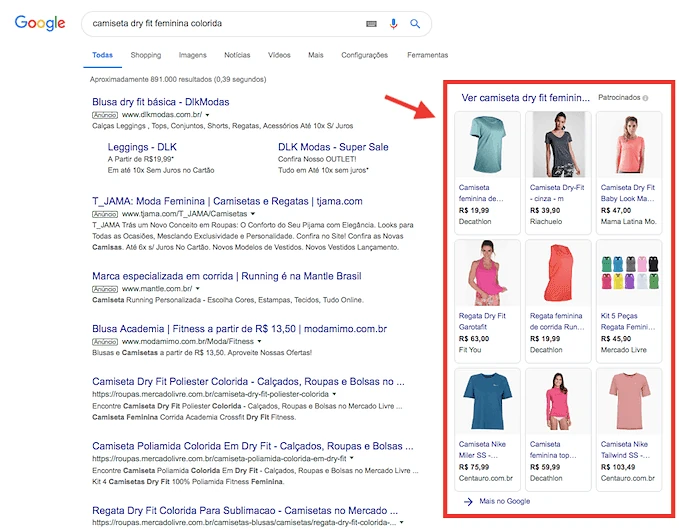Open blue Nike Miler shirt image
Viewport: 679px width, 530px height.
tap(487, 402)
